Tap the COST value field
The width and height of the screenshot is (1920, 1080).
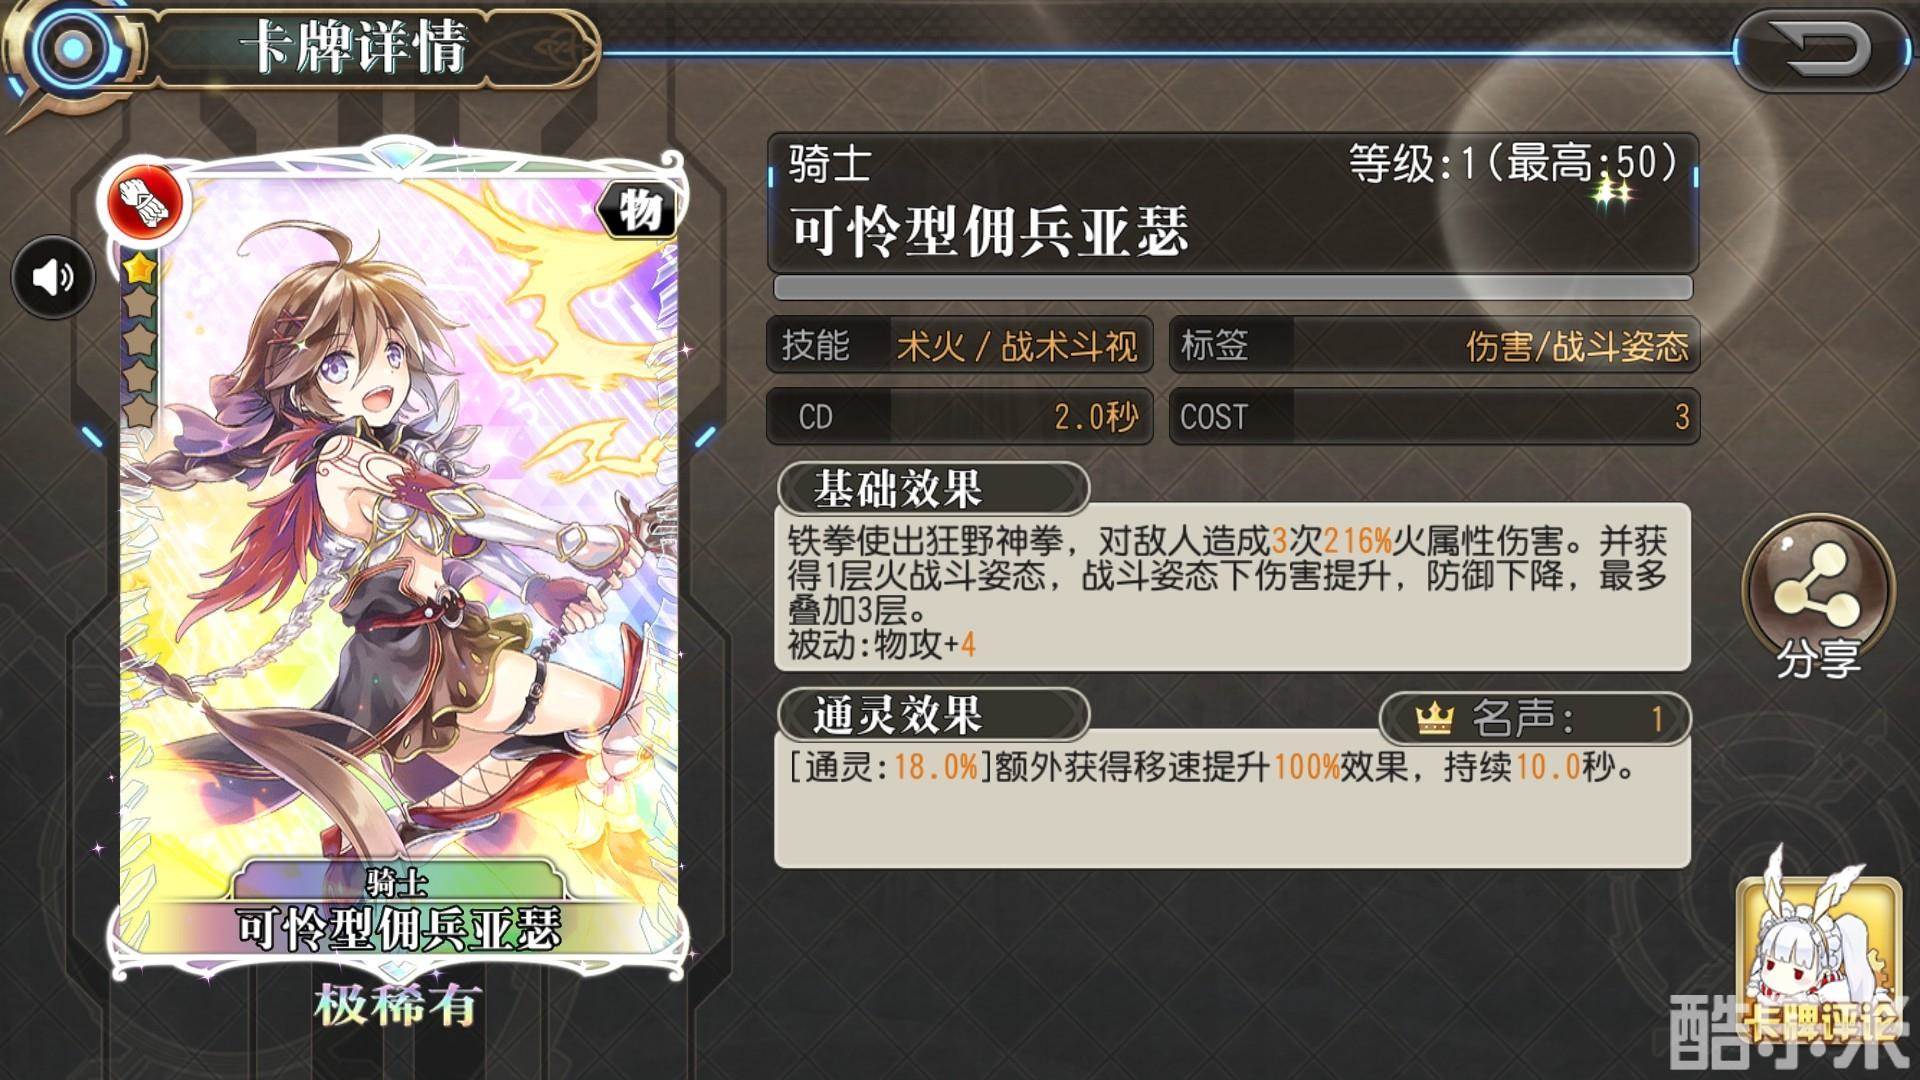pos(1434,417)
